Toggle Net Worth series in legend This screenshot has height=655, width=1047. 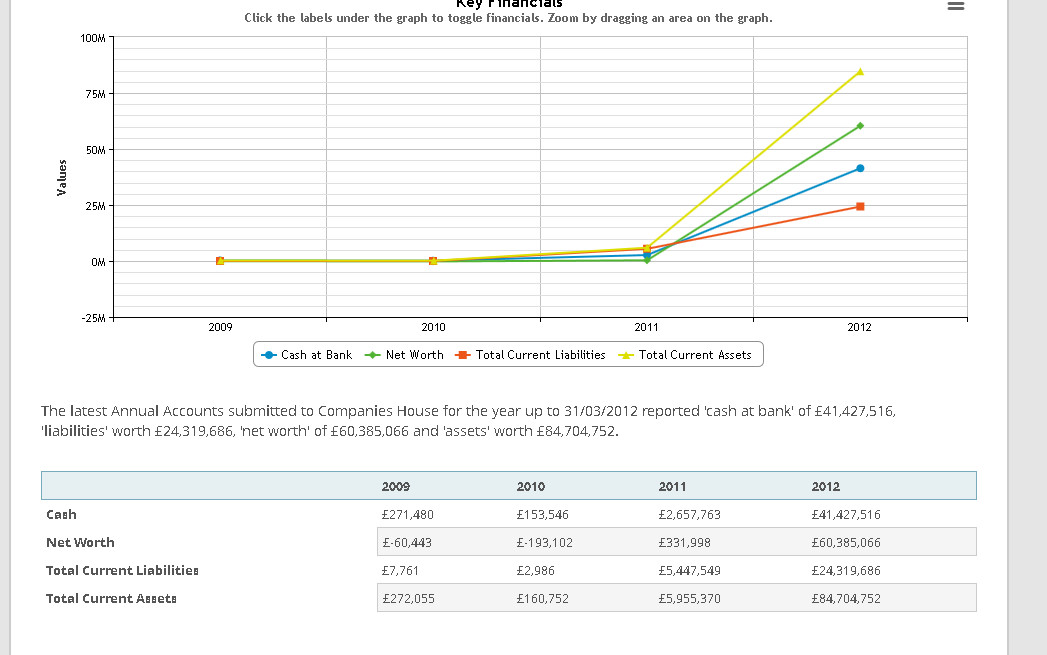click(x=404, y=355)
